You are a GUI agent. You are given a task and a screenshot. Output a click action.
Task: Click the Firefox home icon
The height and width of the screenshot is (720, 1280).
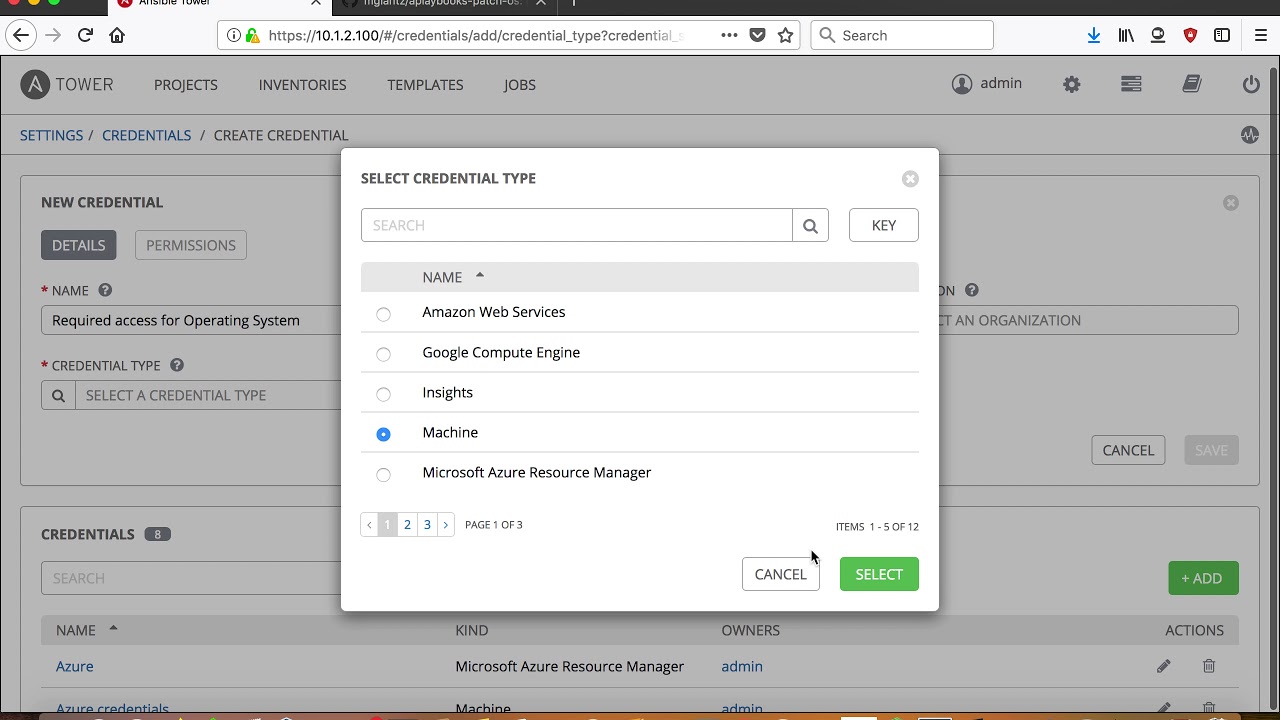[117, 35]
